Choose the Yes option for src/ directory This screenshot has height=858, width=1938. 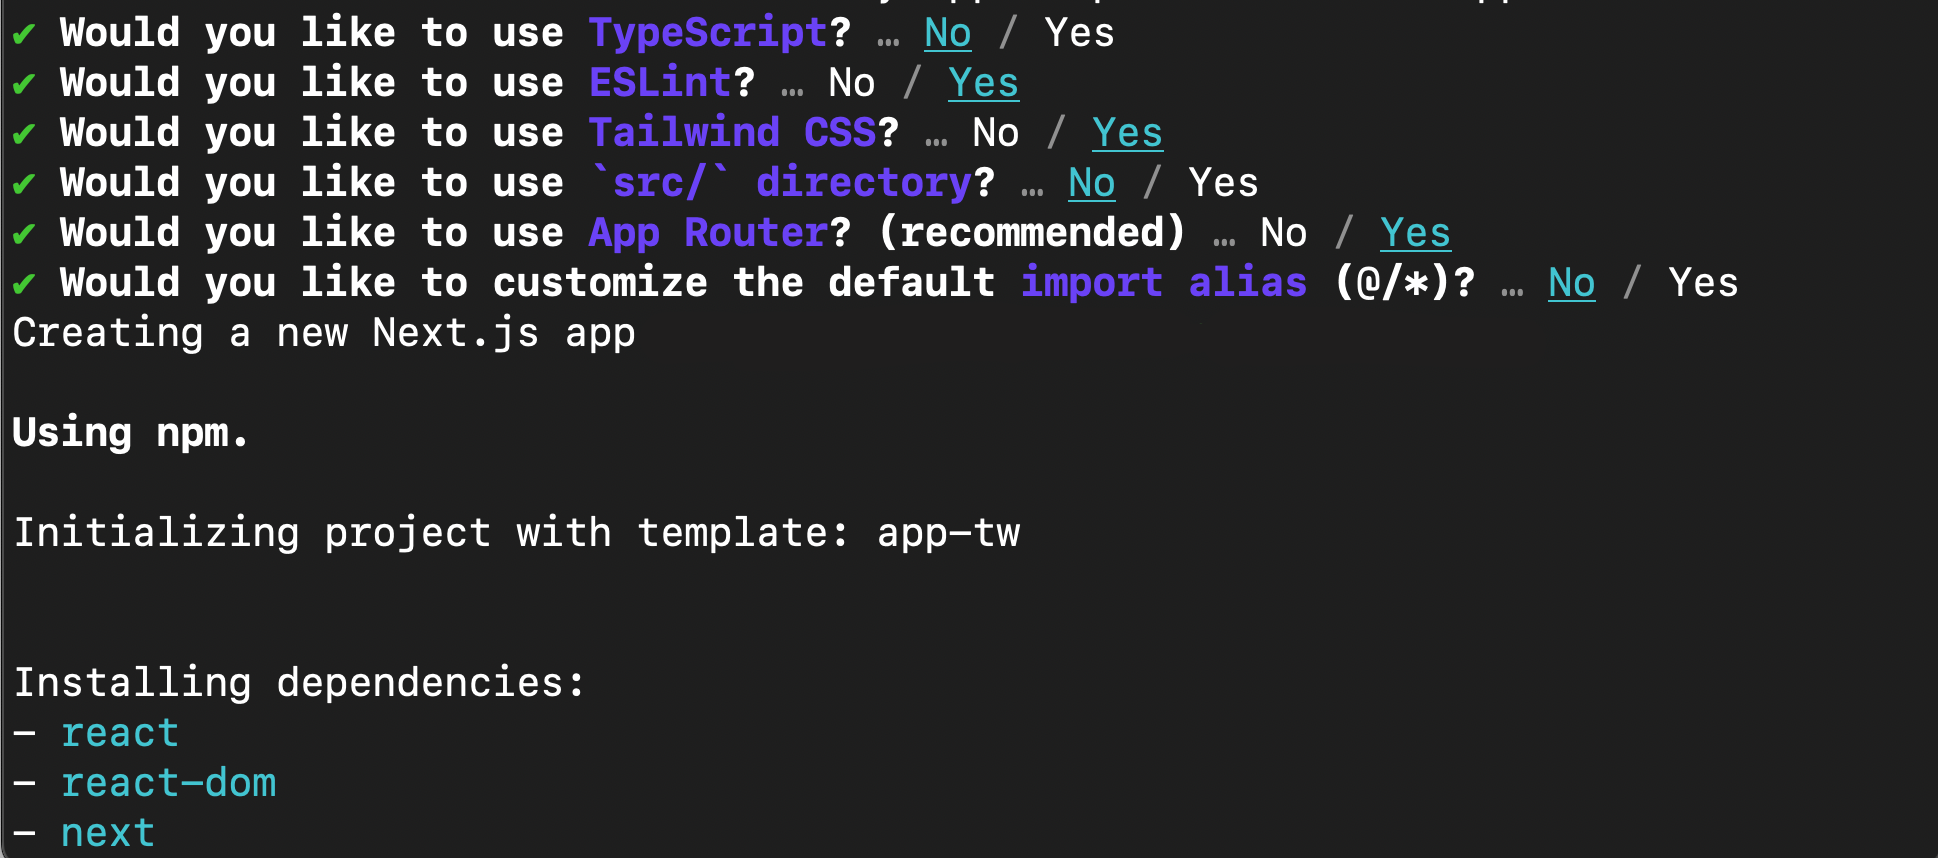(1223, 184)
